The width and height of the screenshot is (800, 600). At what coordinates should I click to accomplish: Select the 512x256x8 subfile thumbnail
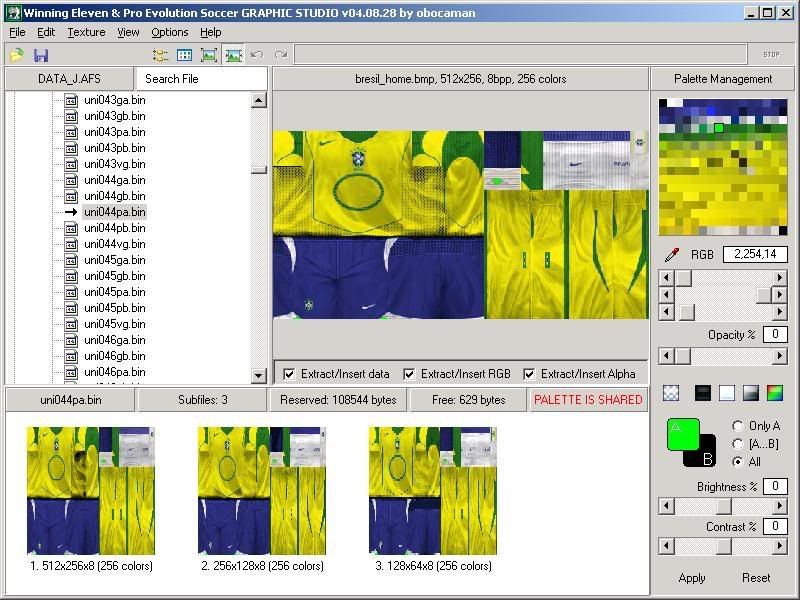pyautogui.click(x=91, y=491)
